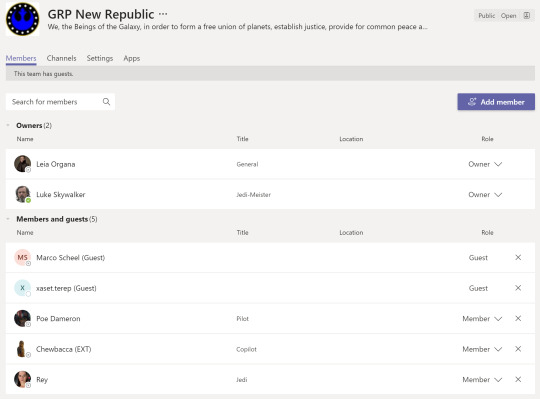This screenshot has height=399, width=540.
Task: Remove Chewbacca (EXT) from the team
Action: (x=518, y=349)
